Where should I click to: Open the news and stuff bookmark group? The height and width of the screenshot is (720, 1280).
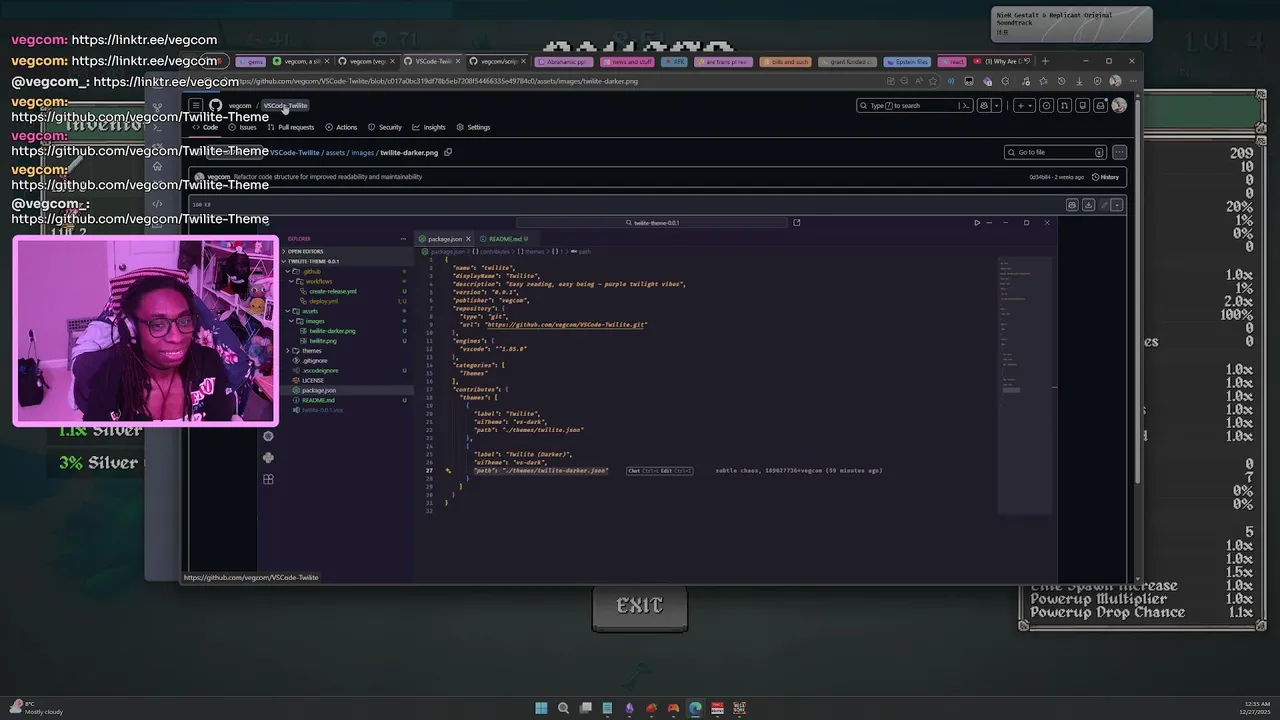click(x=629, y=61)
